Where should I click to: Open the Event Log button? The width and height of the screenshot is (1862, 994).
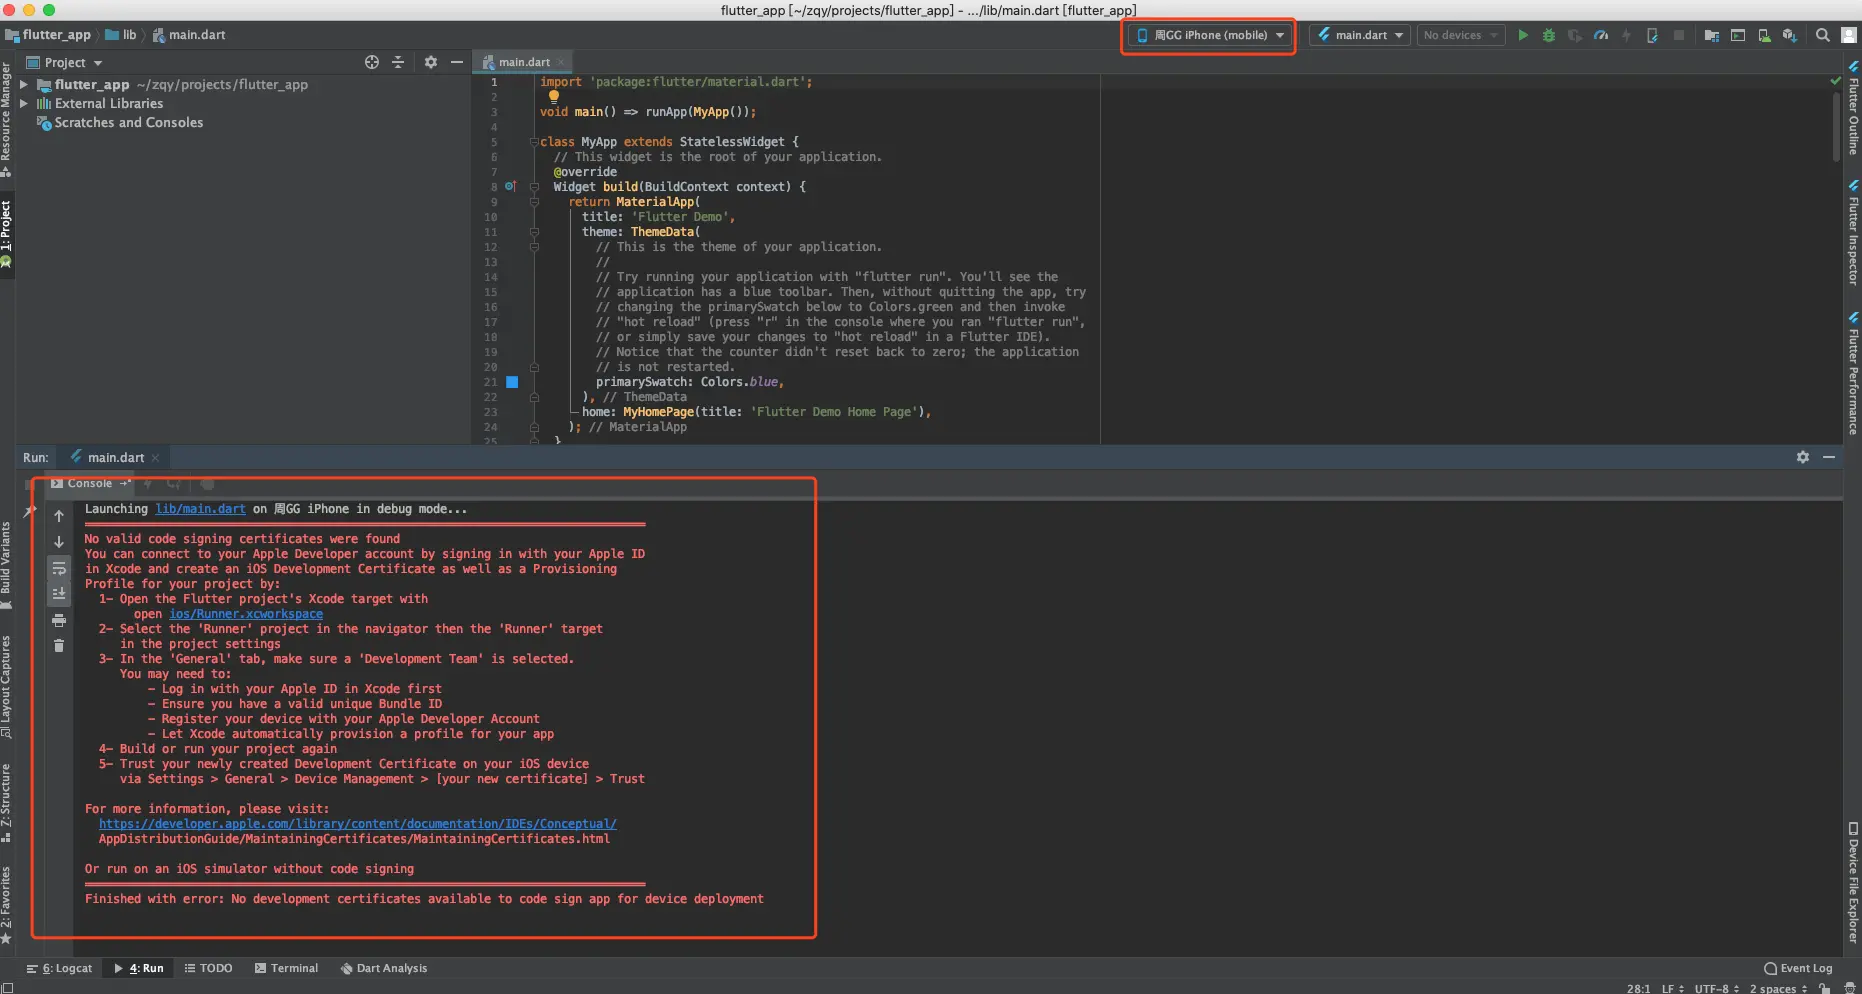click(1798, 968)
